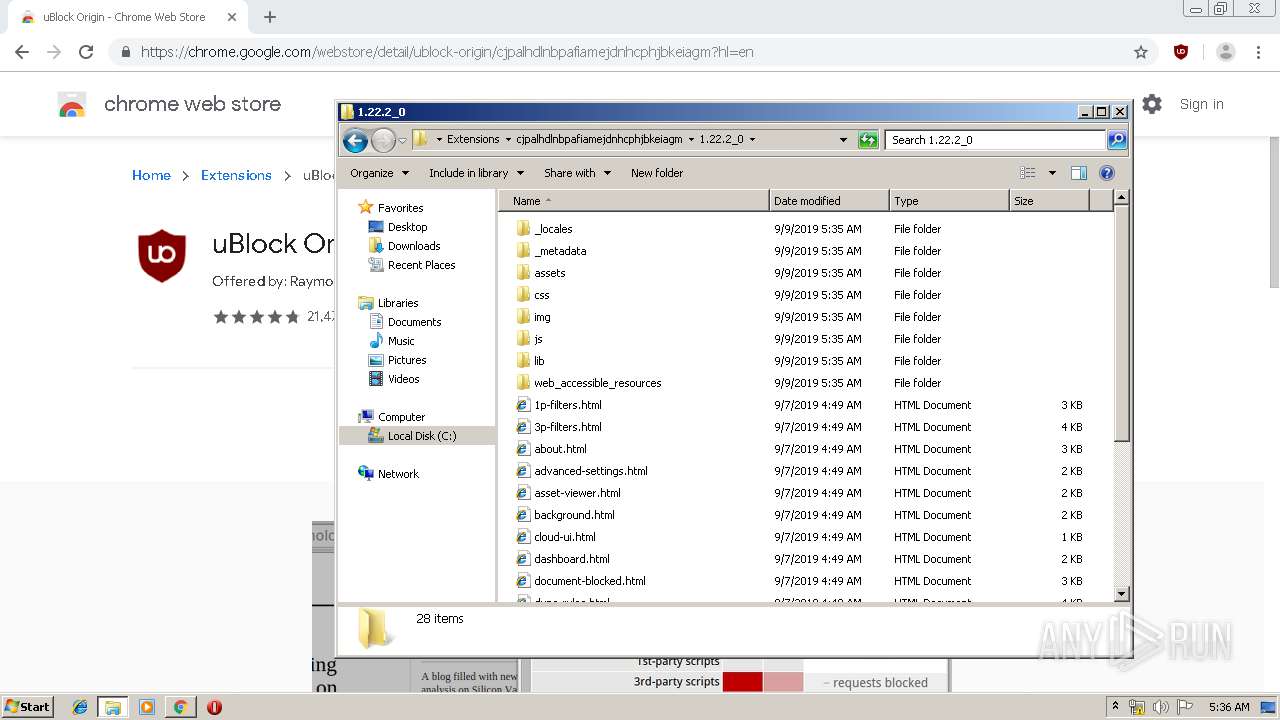Open Explorer help question mark icon
This screenshot has width=1280, height=720.
pos(1107,173)
